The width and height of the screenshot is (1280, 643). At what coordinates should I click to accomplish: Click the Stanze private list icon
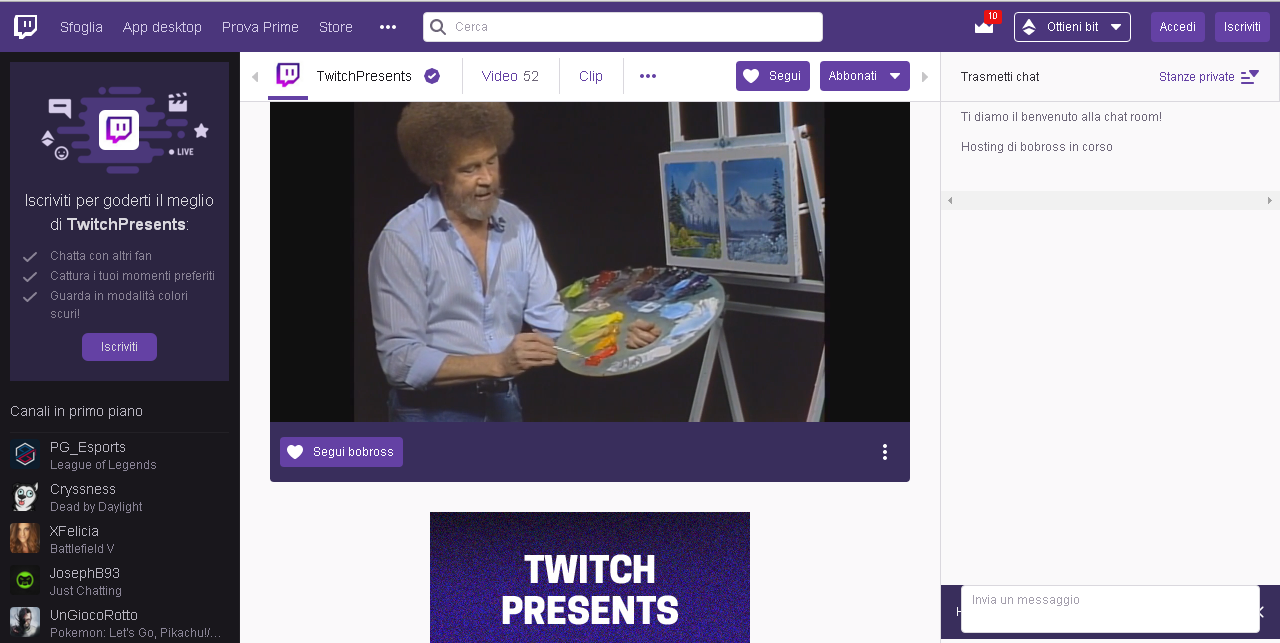pyautogui.click(x=1250, y=77)
